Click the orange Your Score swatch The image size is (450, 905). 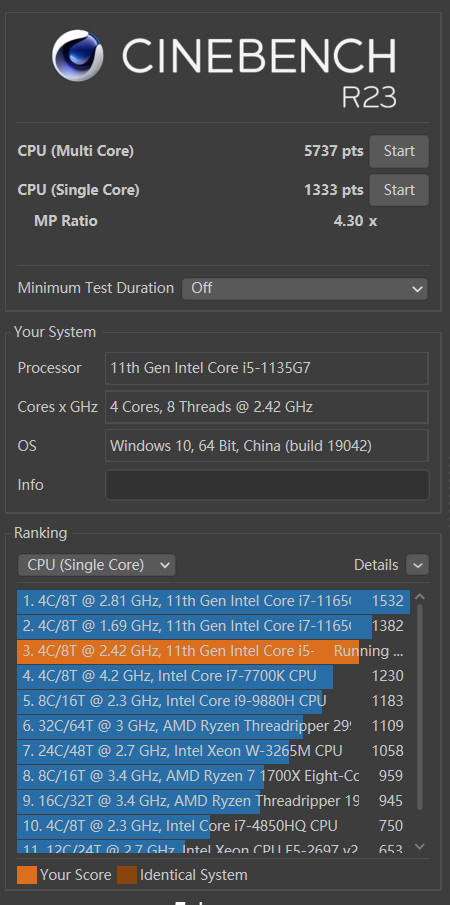pyautogui.click(x=27, y=875)
